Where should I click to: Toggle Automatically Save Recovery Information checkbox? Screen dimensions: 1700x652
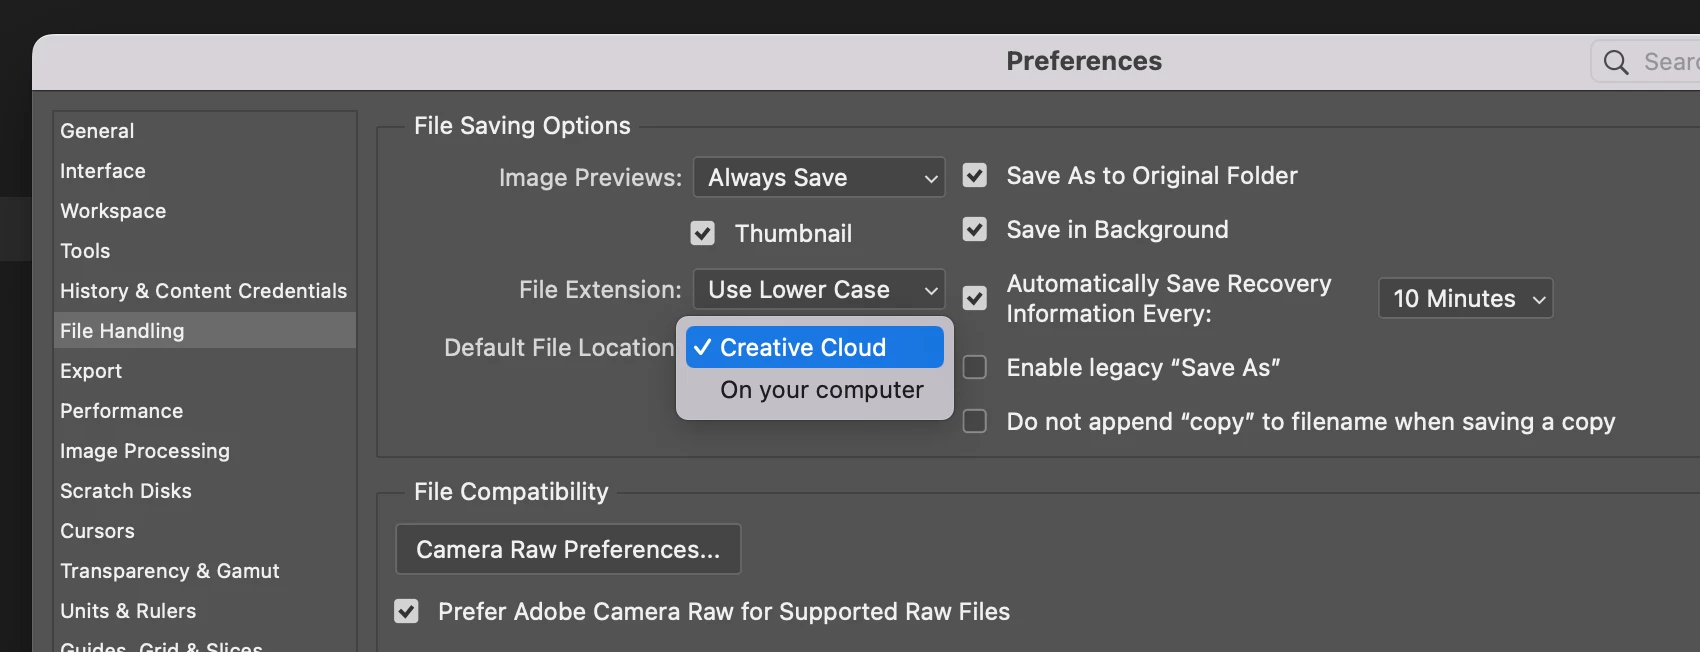coord(975,298)
